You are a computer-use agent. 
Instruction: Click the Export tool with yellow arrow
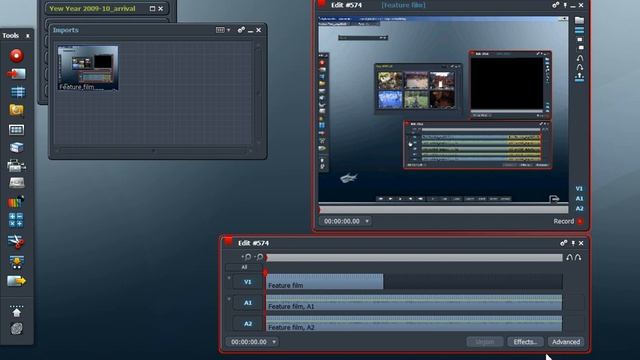tap(16, 281)
